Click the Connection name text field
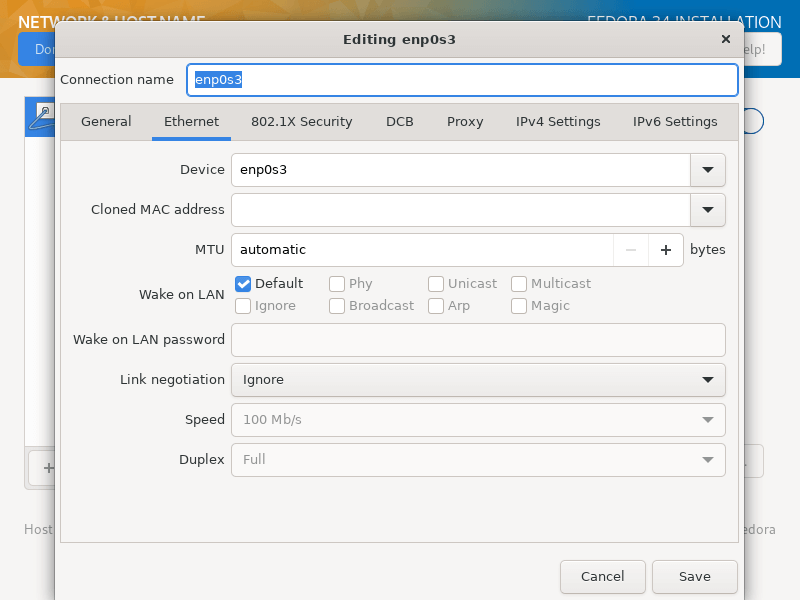This screenshot has height=600, width=800. point(462,80)
